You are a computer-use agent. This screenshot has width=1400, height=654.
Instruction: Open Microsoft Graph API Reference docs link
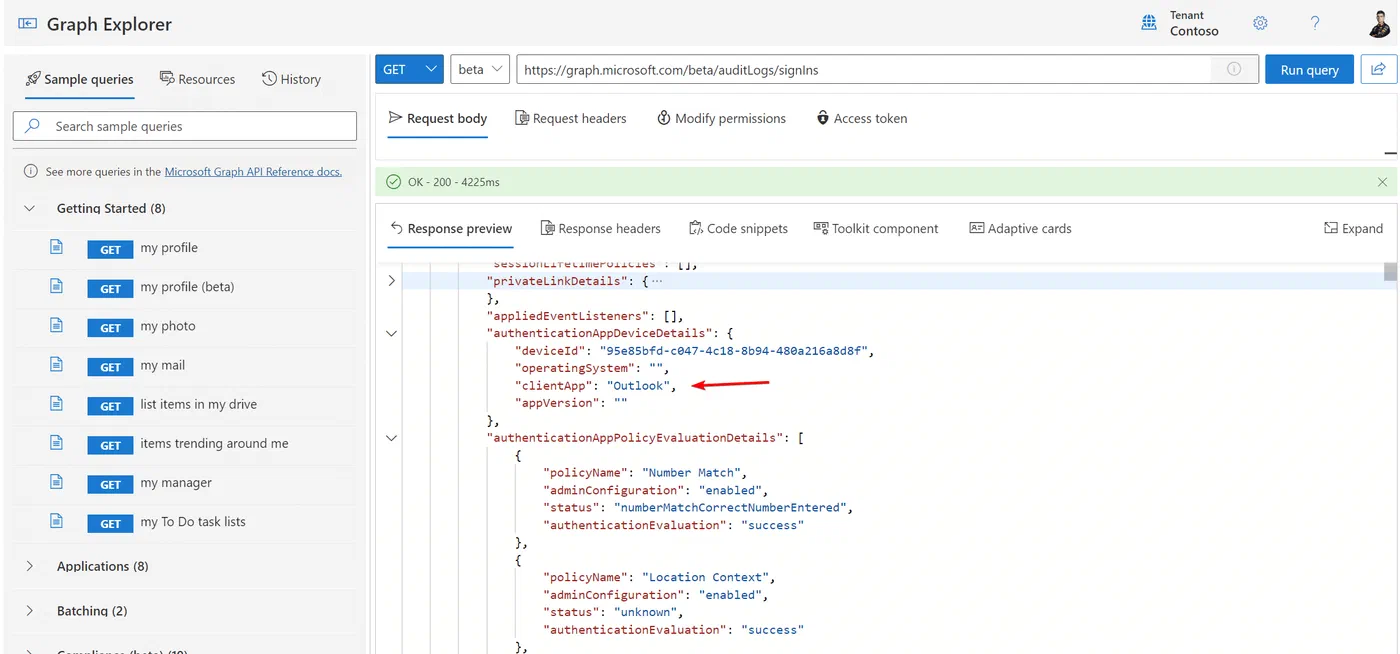coord(253,172)
